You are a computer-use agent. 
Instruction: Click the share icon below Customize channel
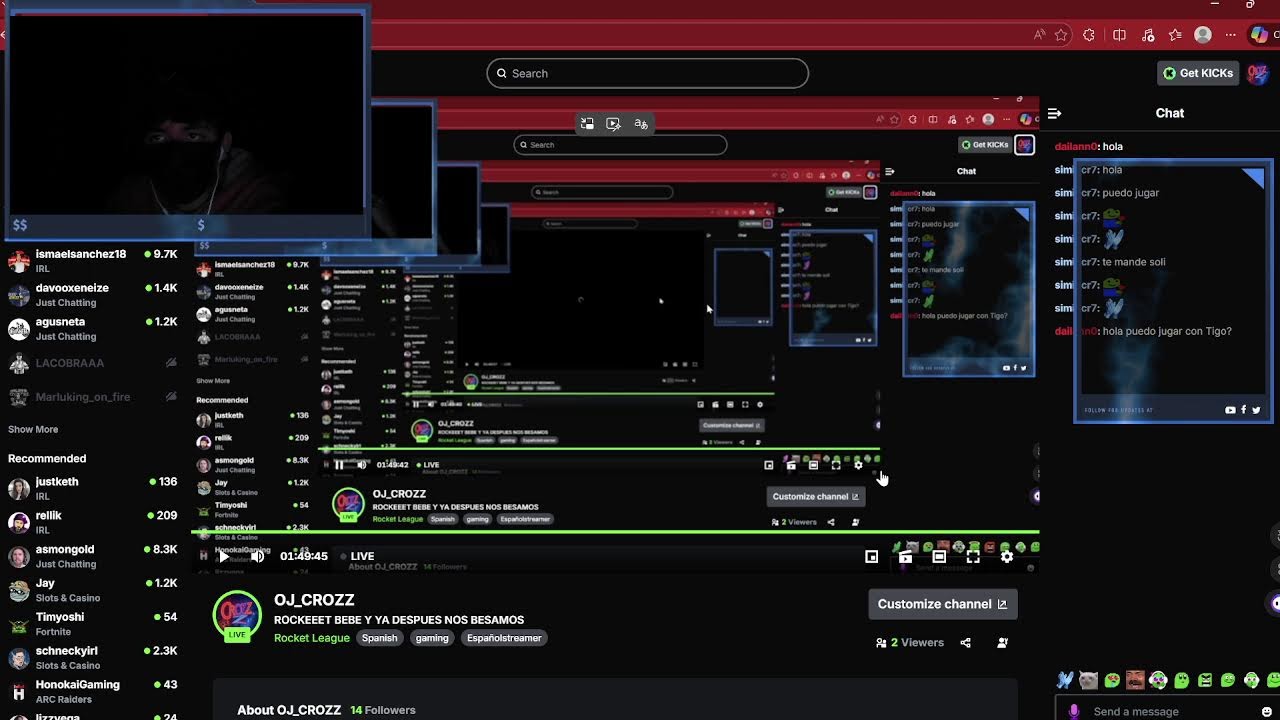coord(965,643)
